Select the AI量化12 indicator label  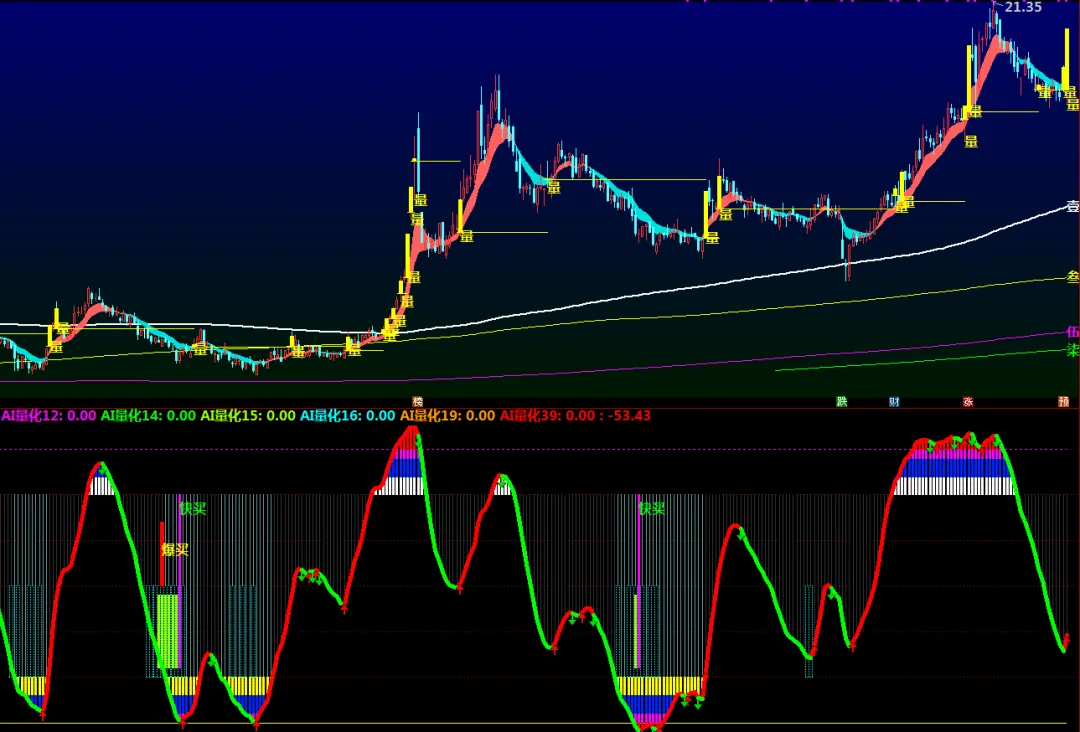click(49, 415)
